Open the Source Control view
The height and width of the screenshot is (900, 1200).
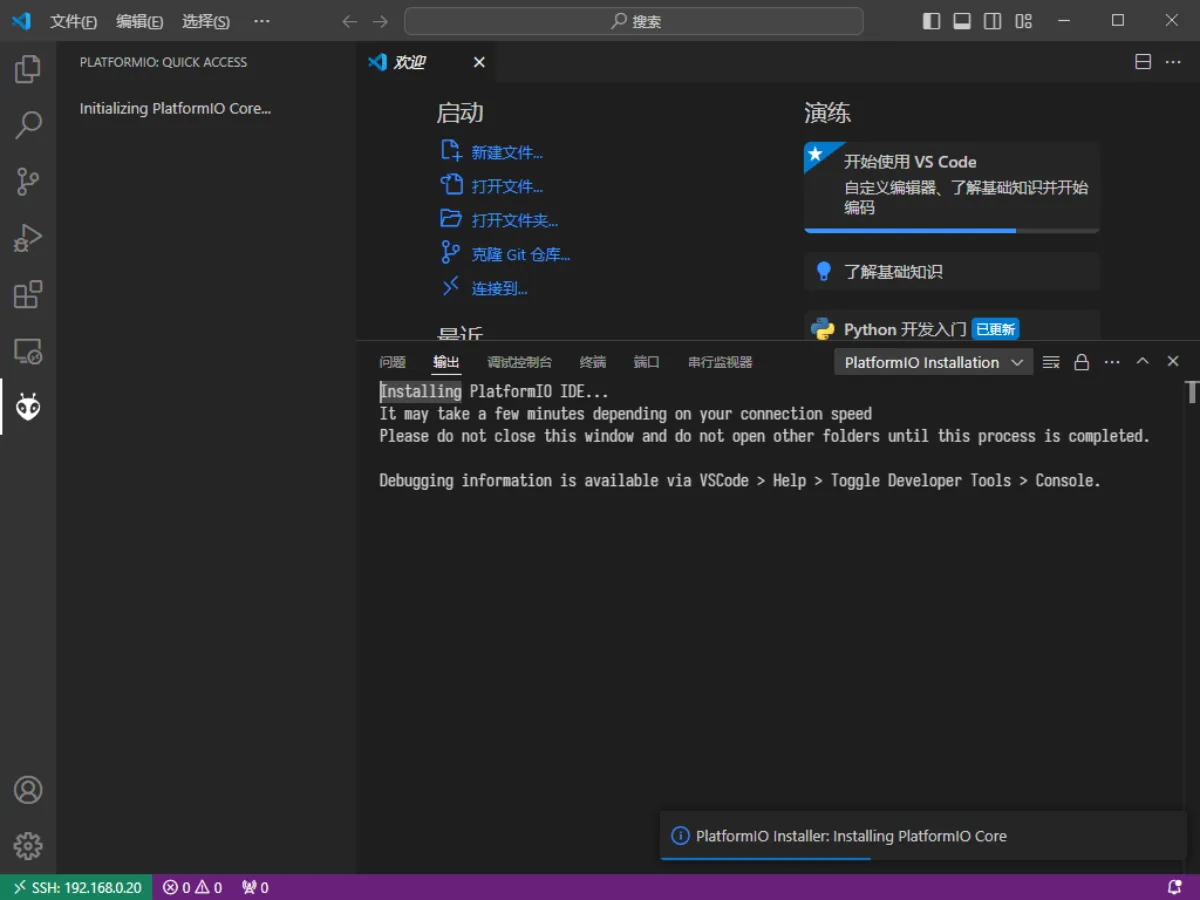click(x=29, y=180)
